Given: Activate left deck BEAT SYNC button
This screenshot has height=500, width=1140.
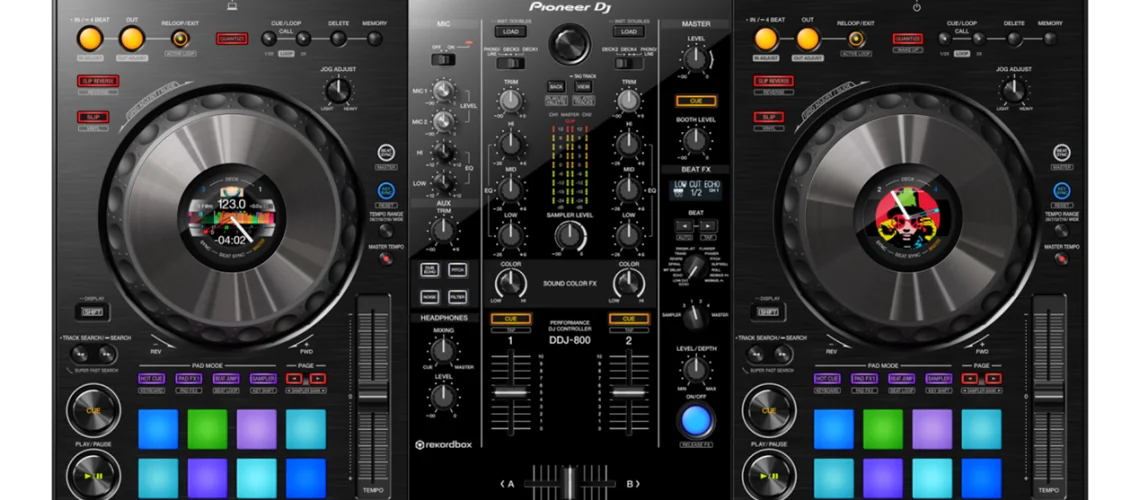Looking at the screenshot, I should click(386, 153).
